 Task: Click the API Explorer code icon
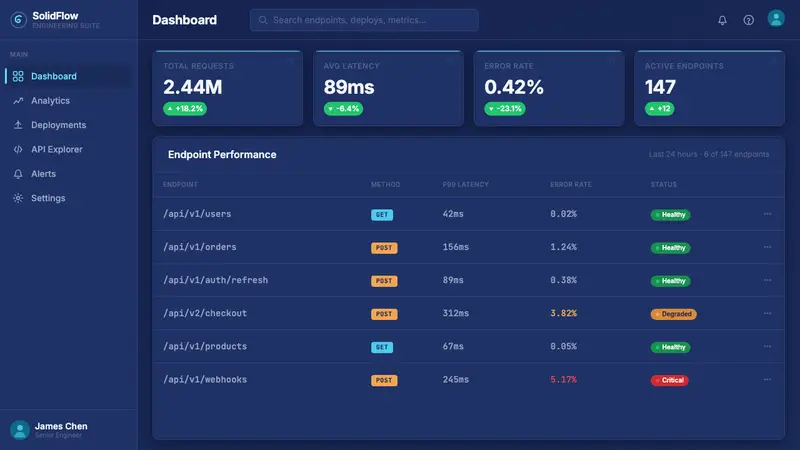(18, 149)
